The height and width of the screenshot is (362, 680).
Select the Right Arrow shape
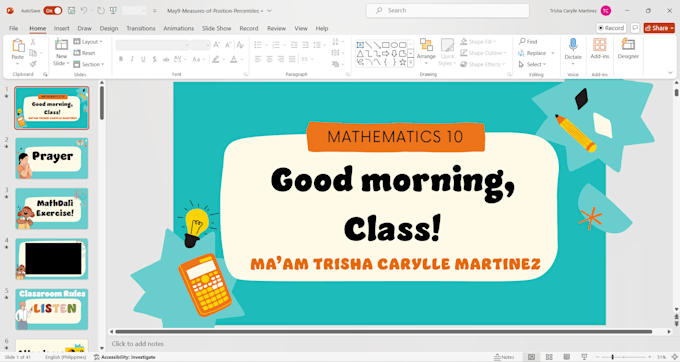(386, 54)
